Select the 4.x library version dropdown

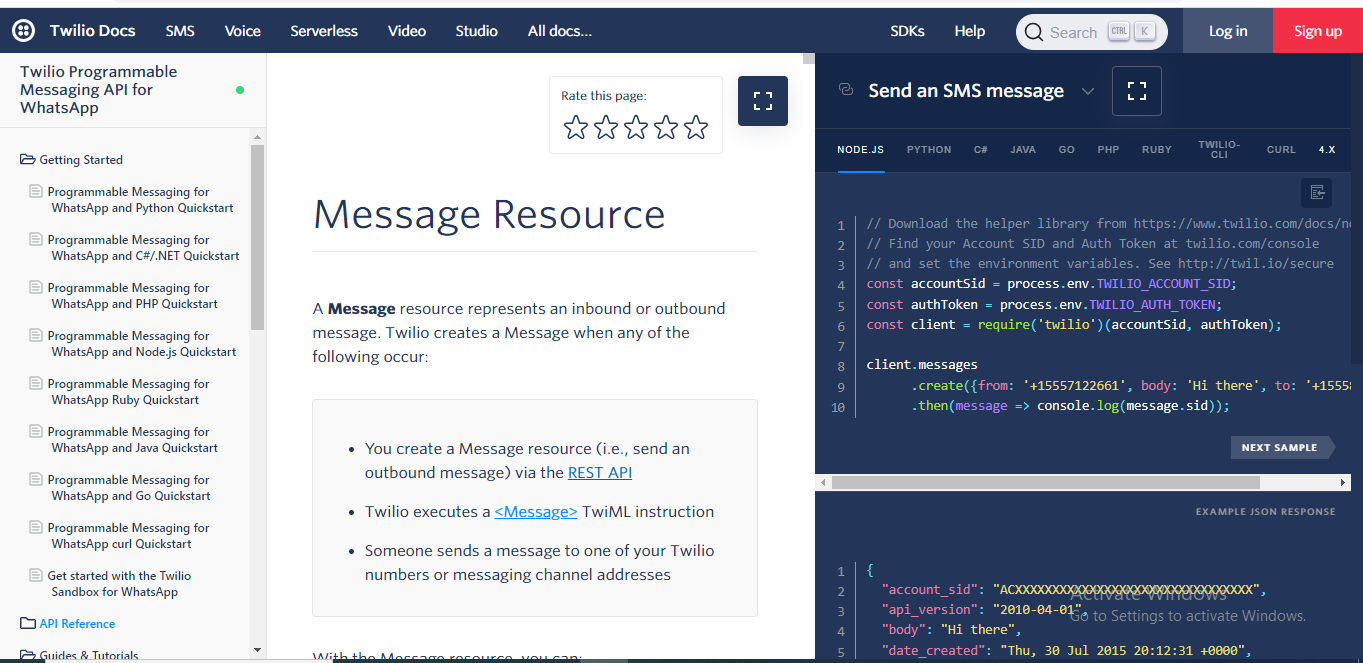point(1326,150)
